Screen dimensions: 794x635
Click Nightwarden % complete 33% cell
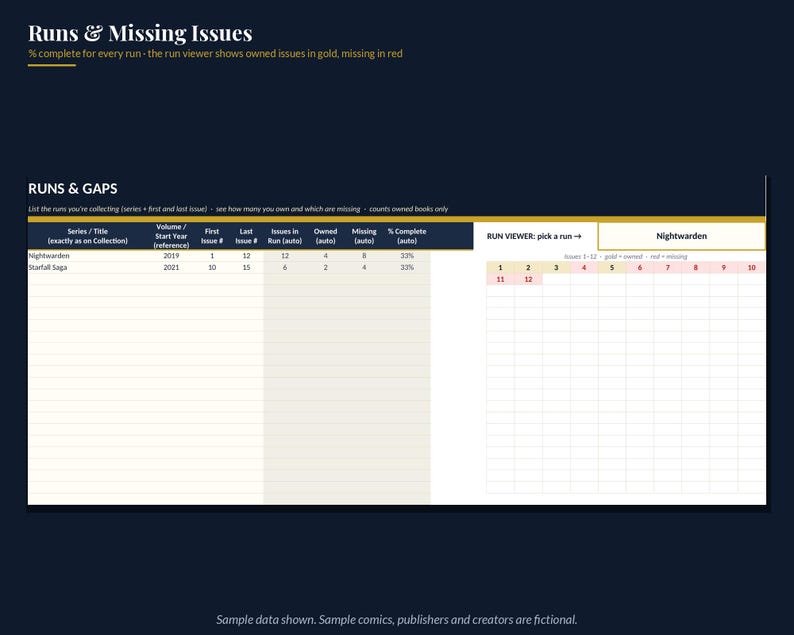(407, 256)
